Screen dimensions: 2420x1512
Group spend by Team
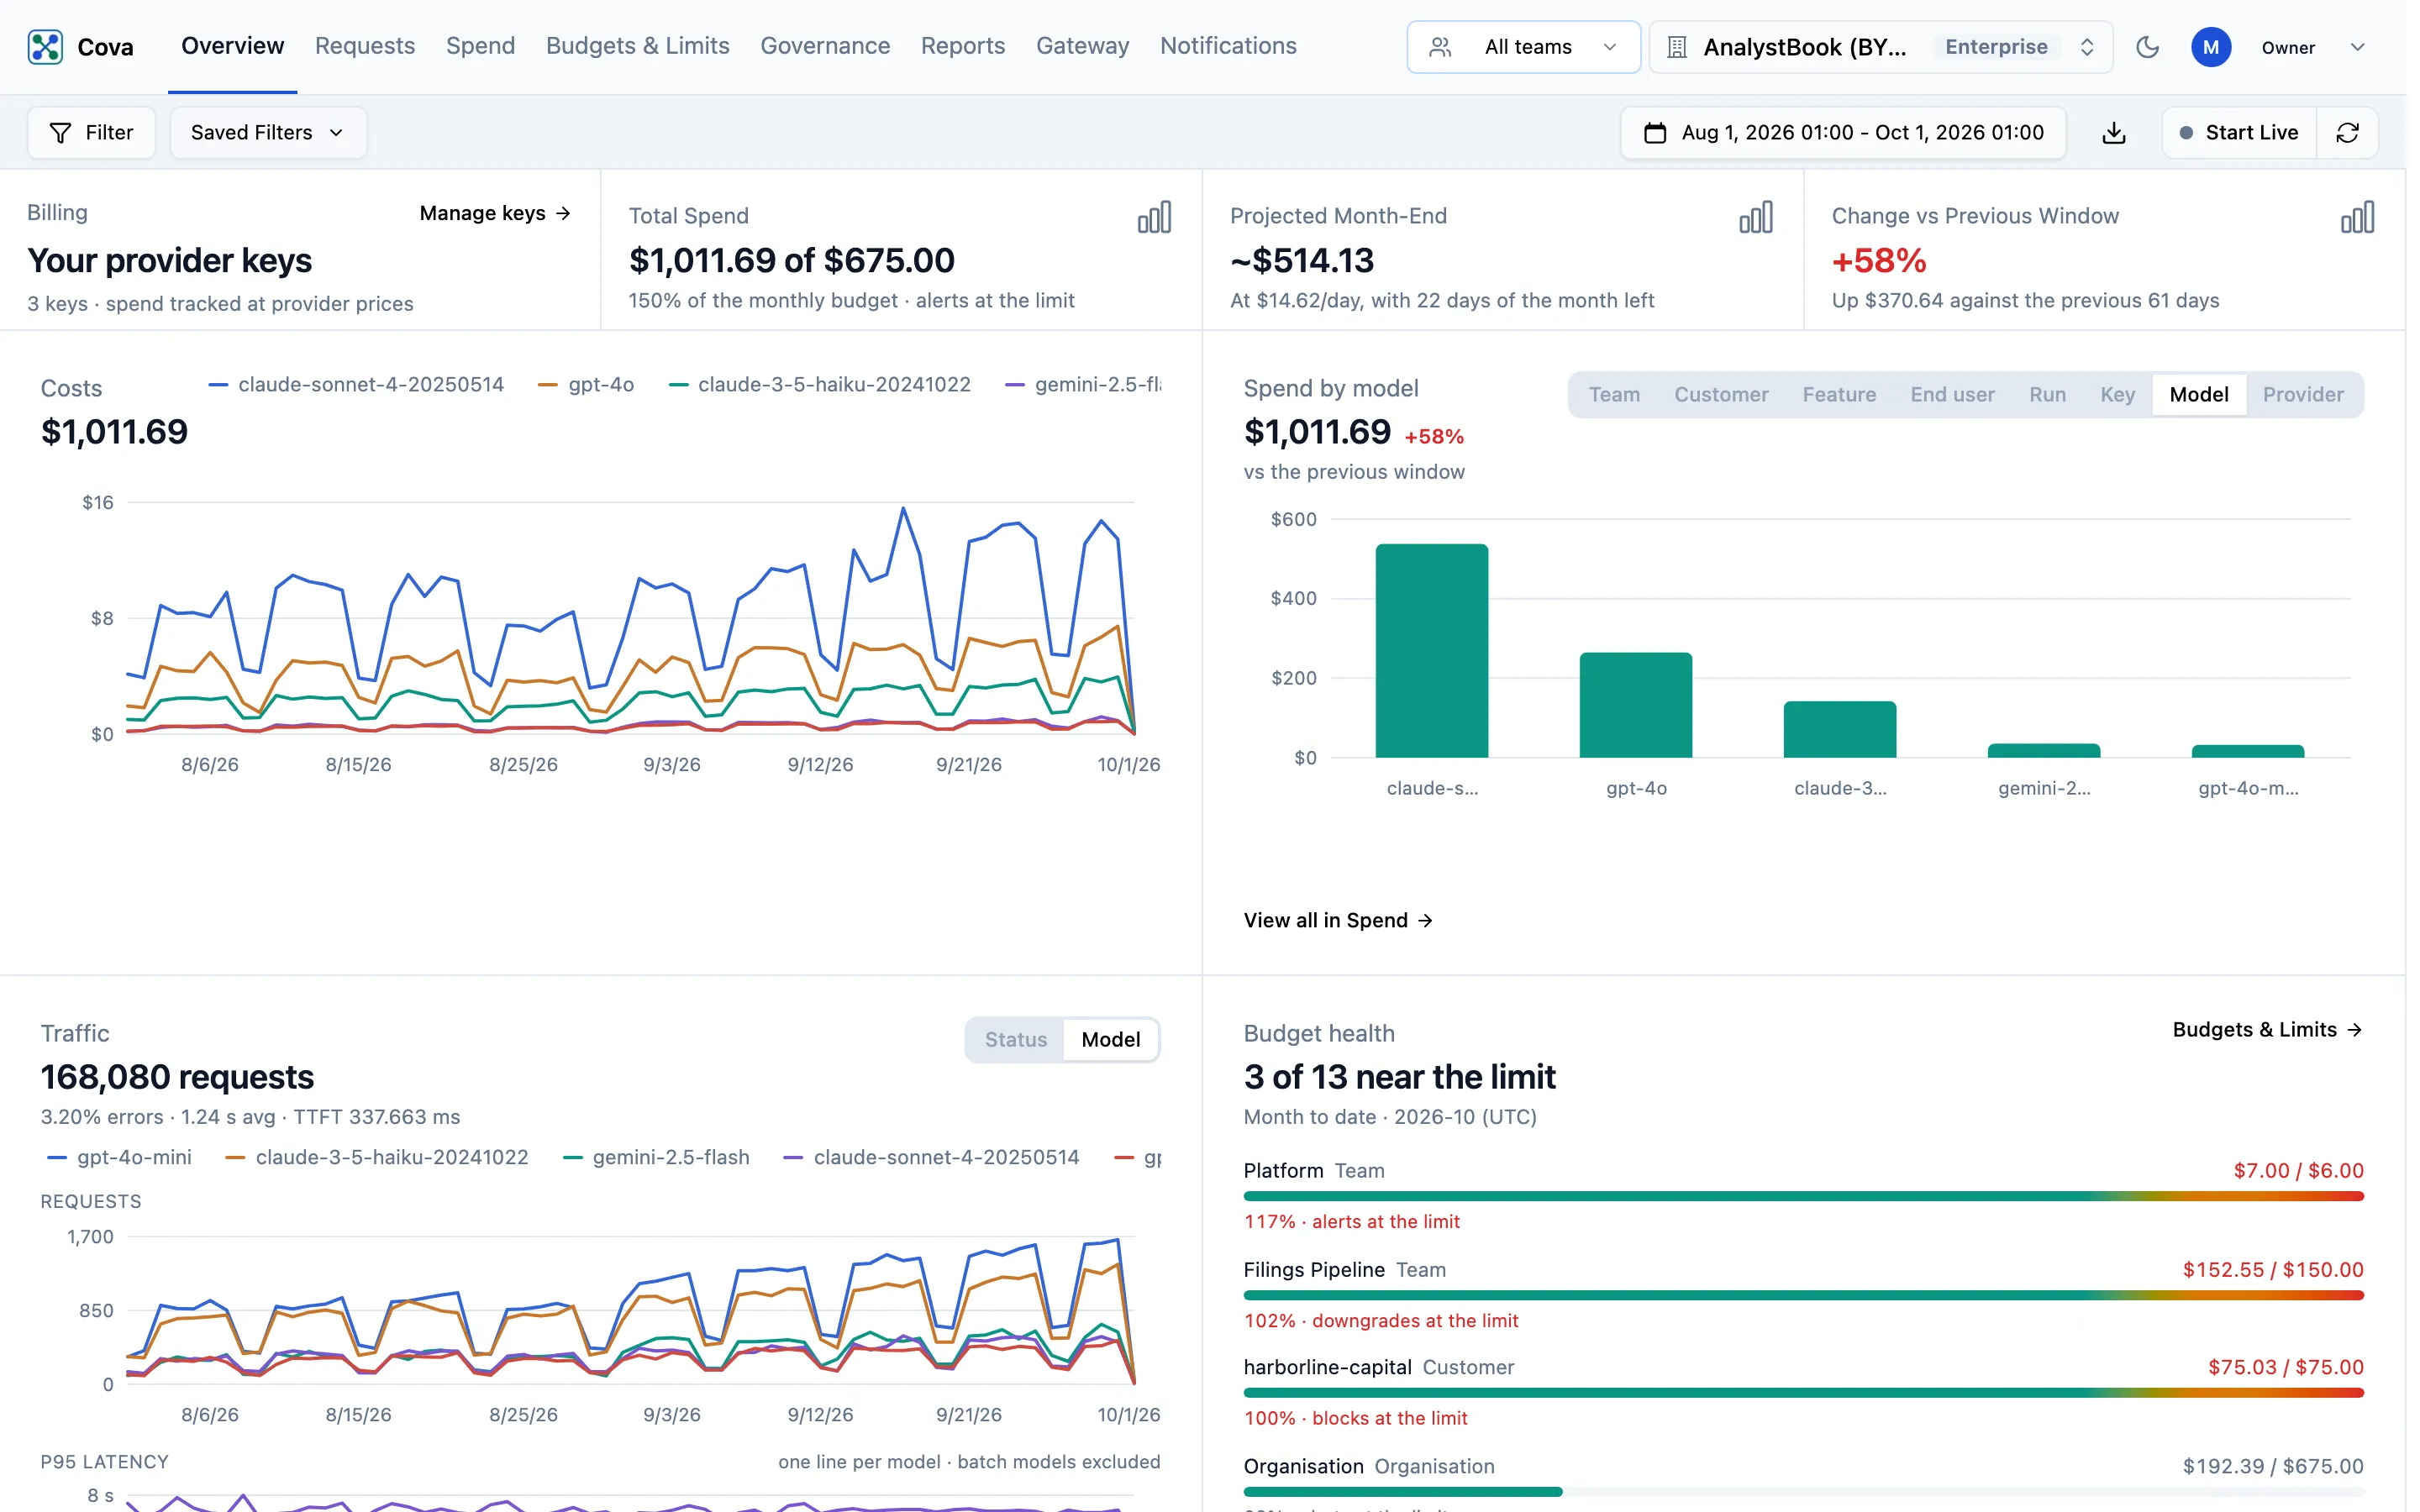pyautogui.click(x=1614, y=395)
